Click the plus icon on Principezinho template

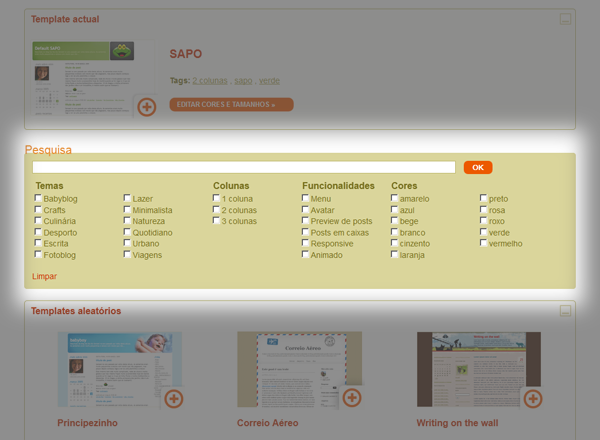pos(173,398)
